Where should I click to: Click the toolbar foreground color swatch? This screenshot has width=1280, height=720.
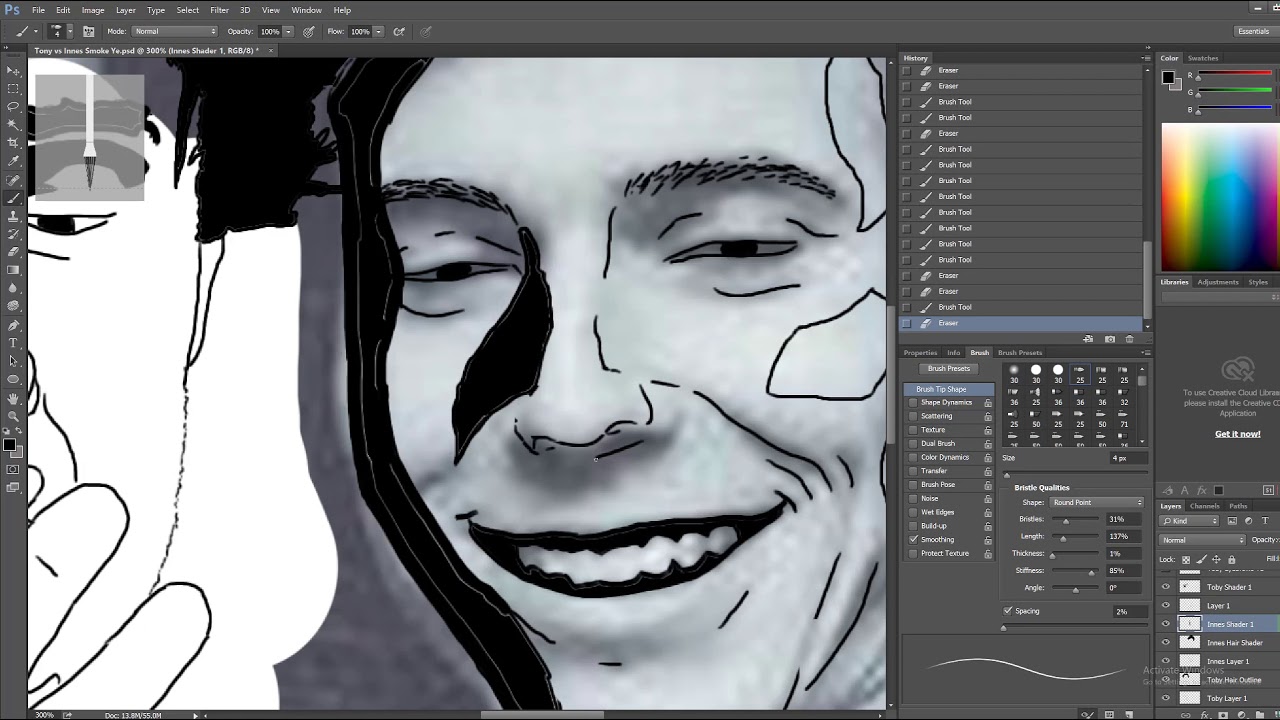[9, 444]
